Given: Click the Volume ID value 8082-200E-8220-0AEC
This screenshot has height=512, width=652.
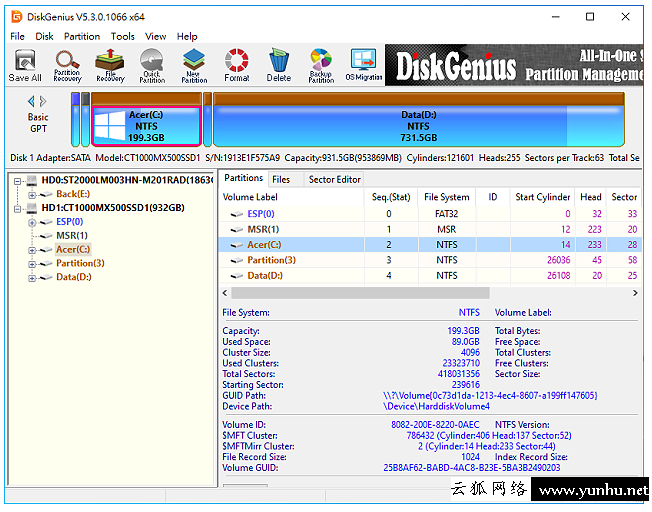Looking at the screenshot, I should pyautogui.click(x=435, y=425).
